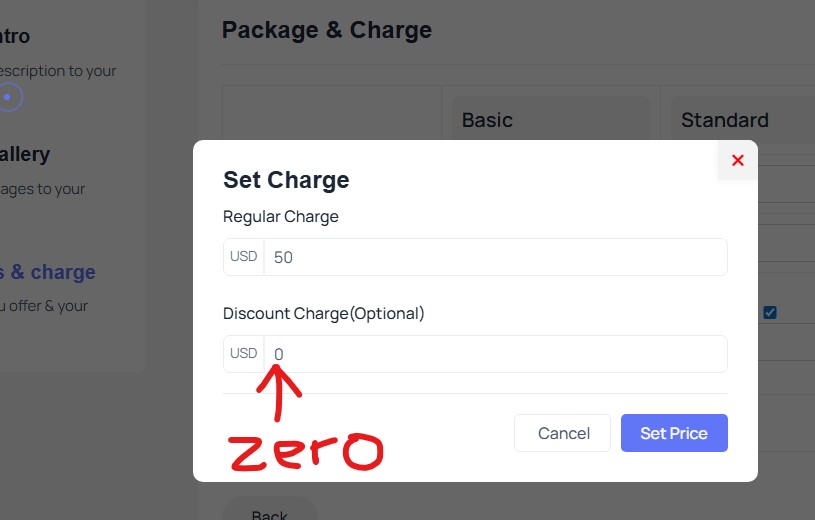This screenshot has height=520, width=815.
Task: Click the circular step indicator icon
Action: click(x=8, y=97)
